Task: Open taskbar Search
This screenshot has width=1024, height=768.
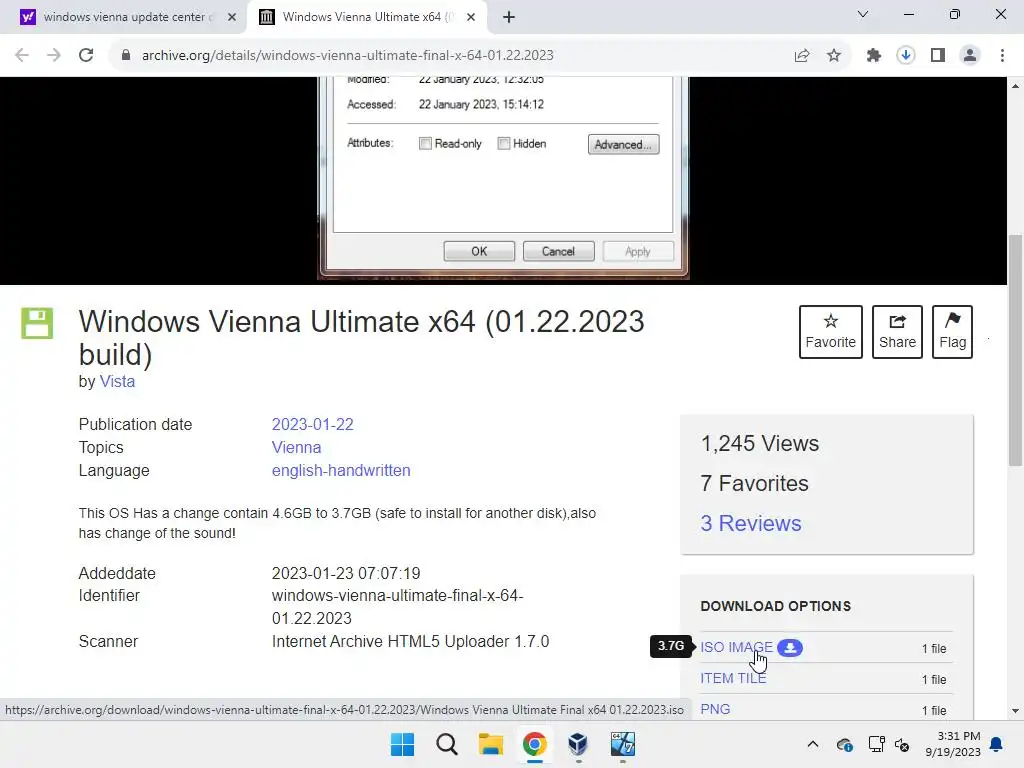Action: (x=447, y=744)
